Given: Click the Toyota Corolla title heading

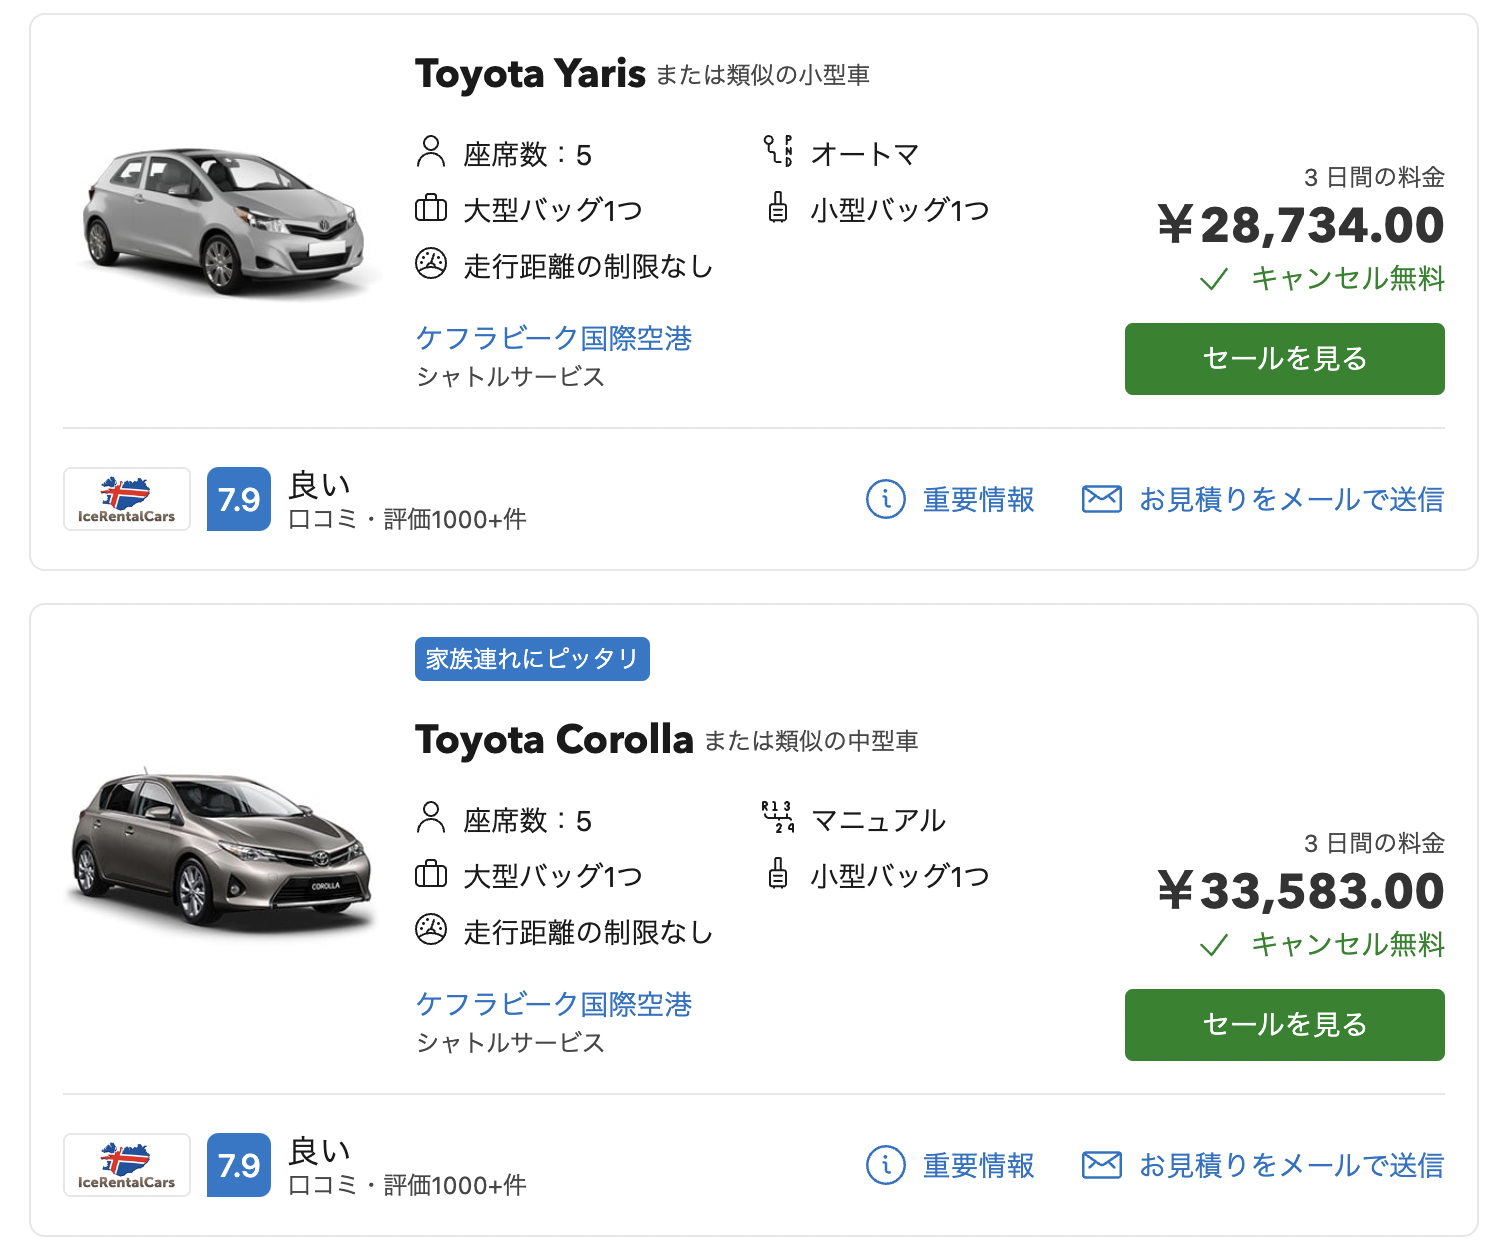Looking at the screenshot, I should 554,739.
